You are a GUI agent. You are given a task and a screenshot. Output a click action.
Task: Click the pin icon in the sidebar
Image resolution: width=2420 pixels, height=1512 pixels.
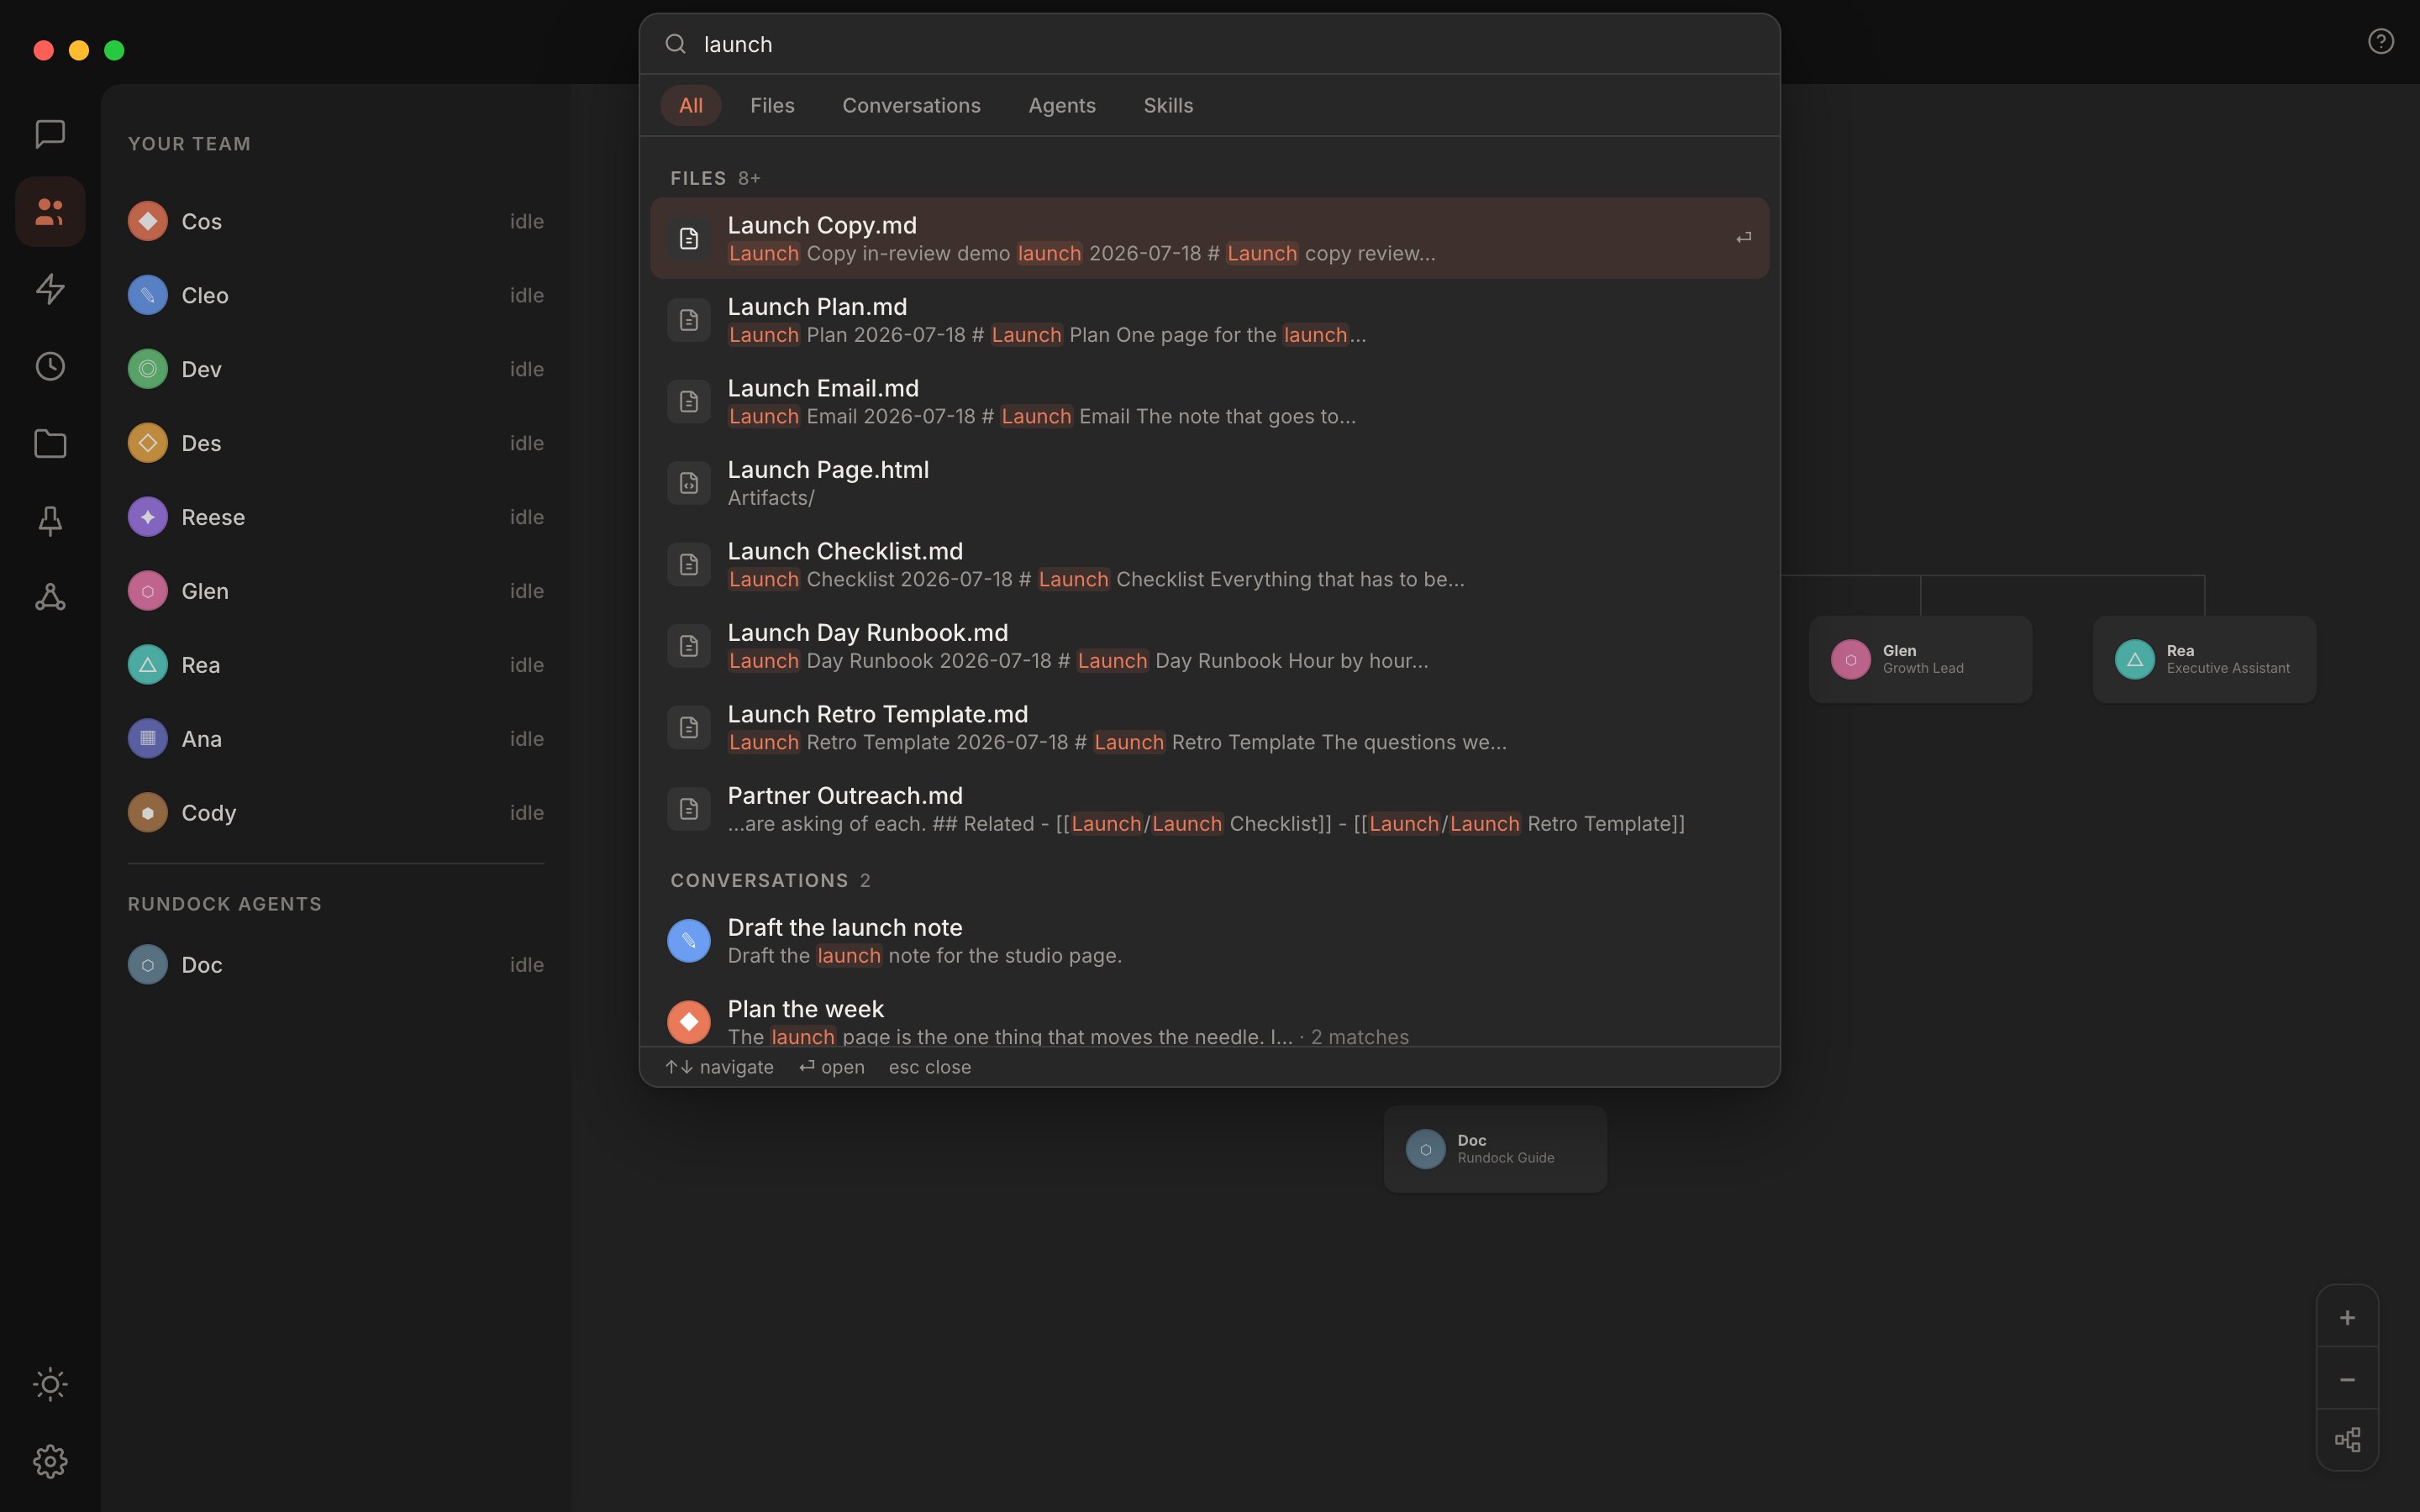point(50,520)
